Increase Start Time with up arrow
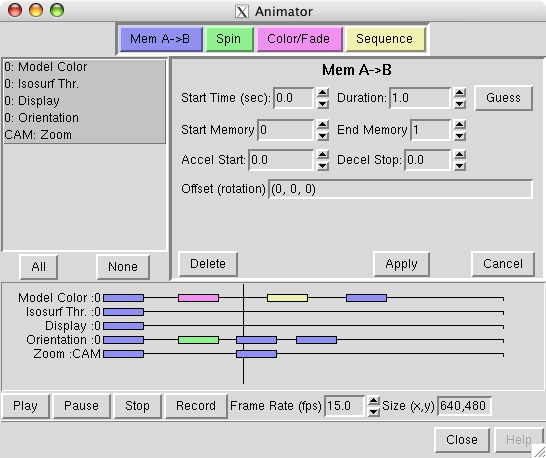 point(323,93)
